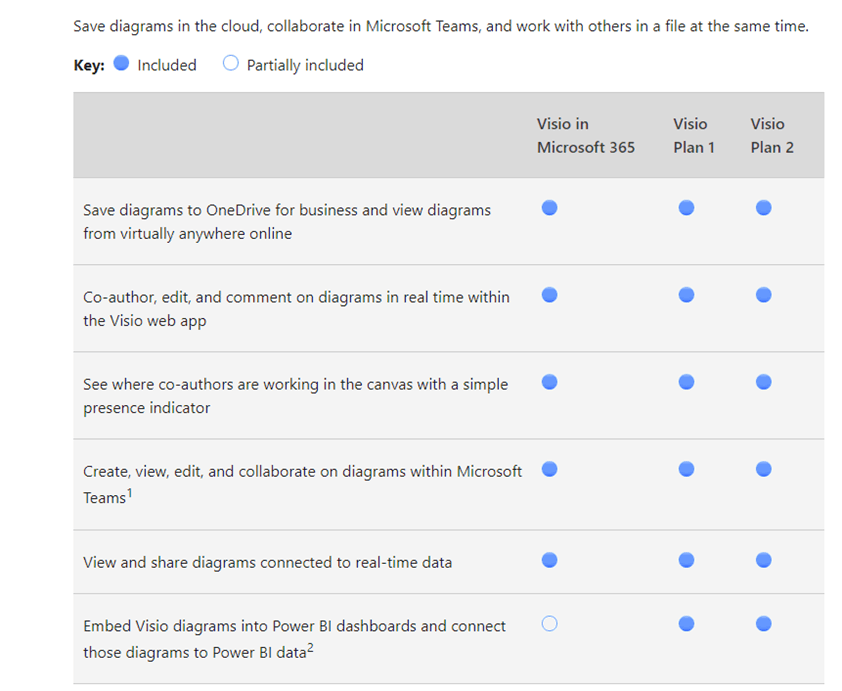Click the Included indicator for OneDrive saving under Visio Plan 2
The width and height of the screenshot is (842, 691).
pyautogui.click(x=763, y=208)
